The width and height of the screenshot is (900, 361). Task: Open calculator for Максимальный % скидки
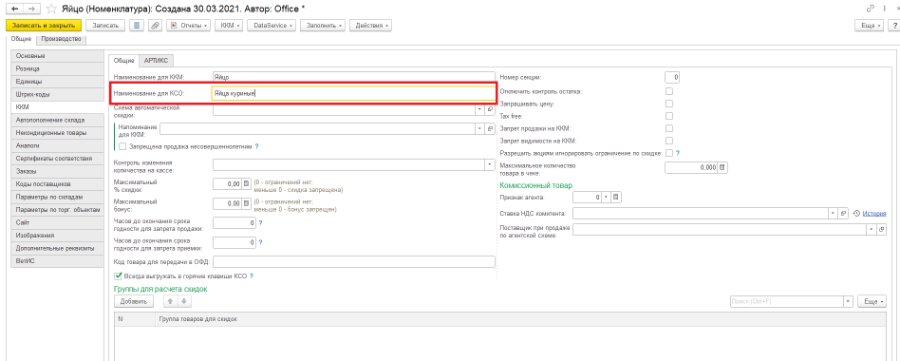pyautogui.click(x=247, y=183)
